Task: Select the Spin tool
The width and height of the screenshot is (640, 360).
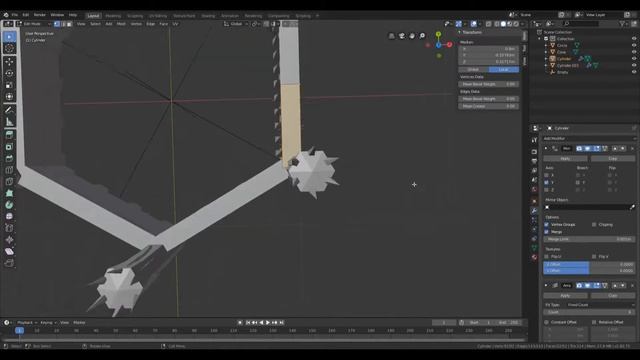Action: click(9, 205)
